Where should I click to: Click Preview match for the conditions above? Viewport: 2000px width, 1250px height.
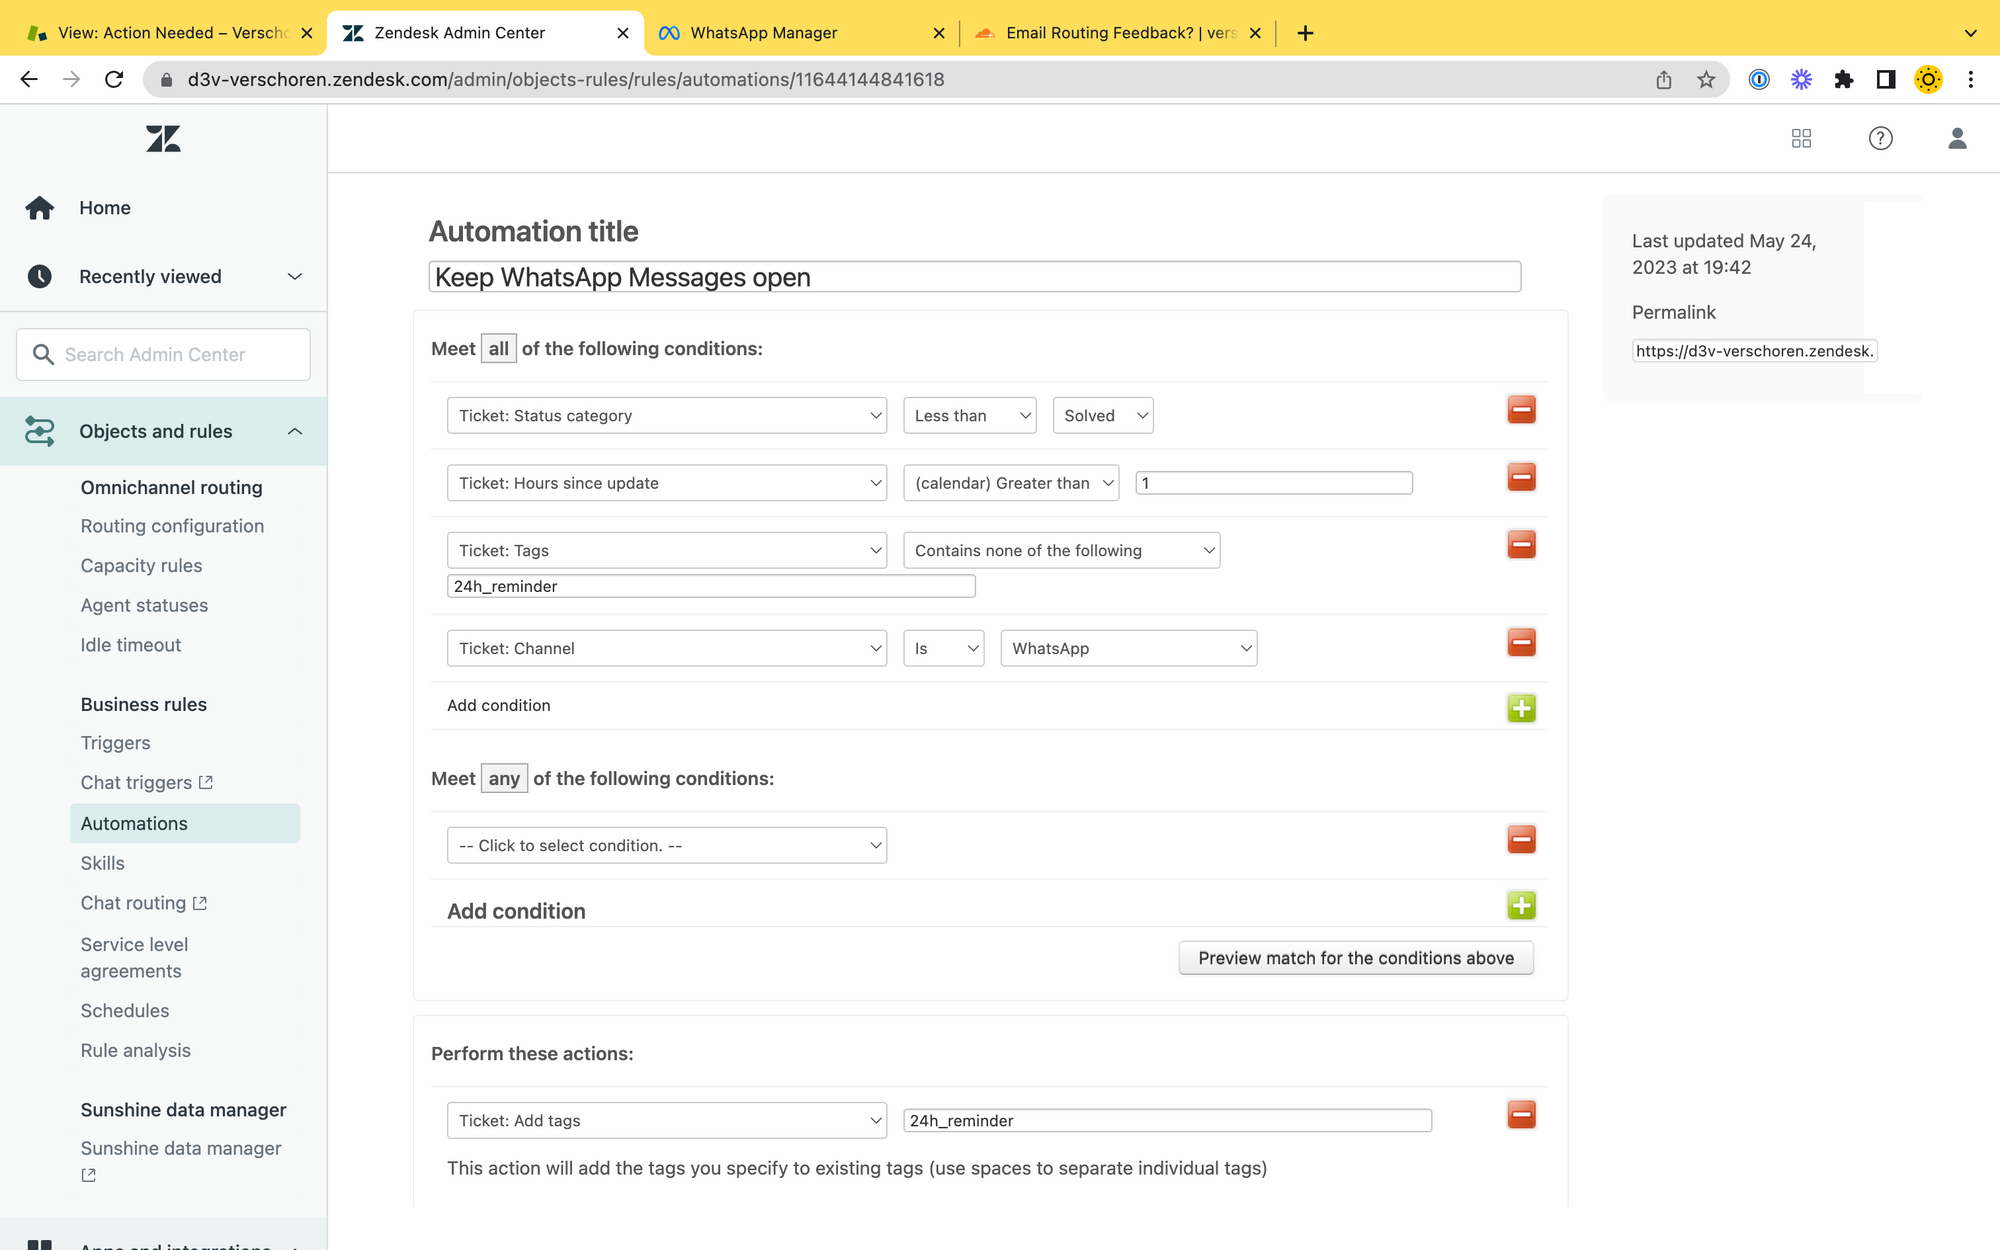[x=1355, y=958]
